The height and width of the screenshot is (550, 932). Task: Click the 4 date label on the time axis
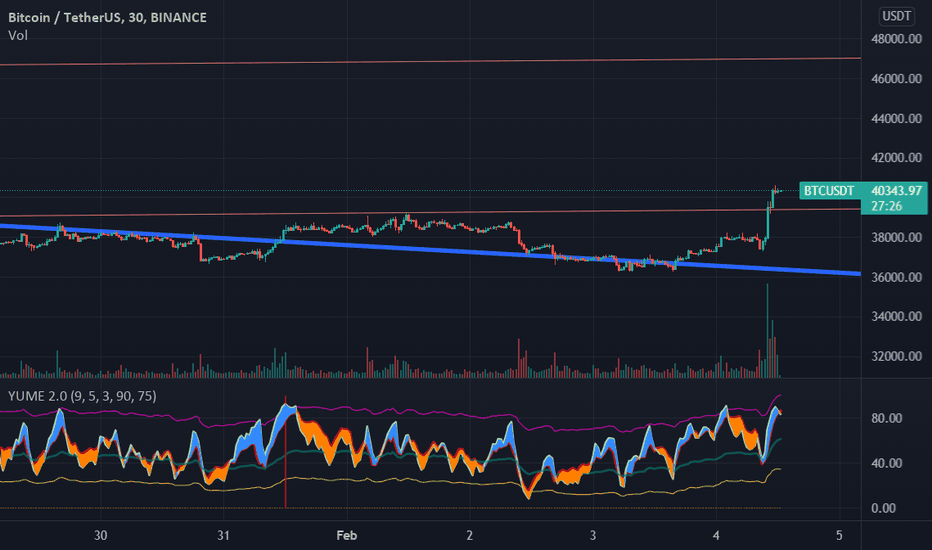[x=716, y=535]
